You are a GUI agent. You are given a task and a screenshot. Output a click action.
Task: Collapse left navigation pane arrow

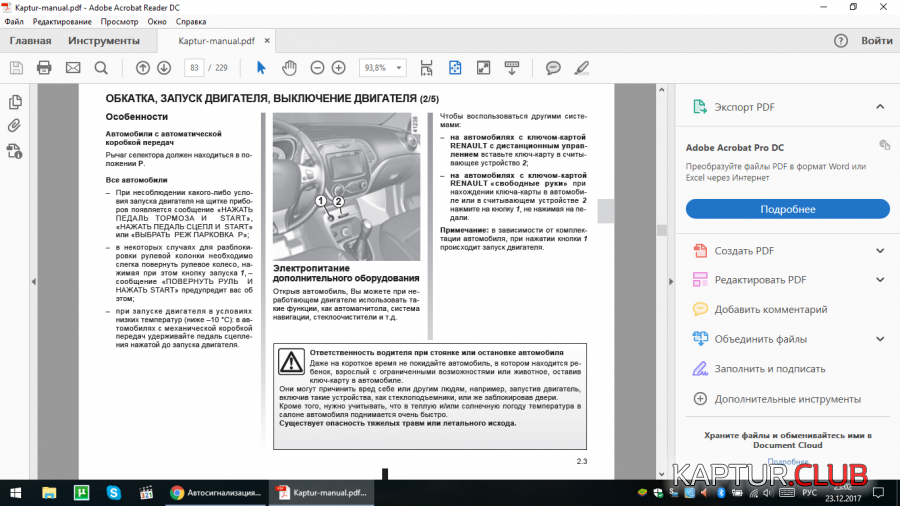pyautogui.click(x=33, y=282)
